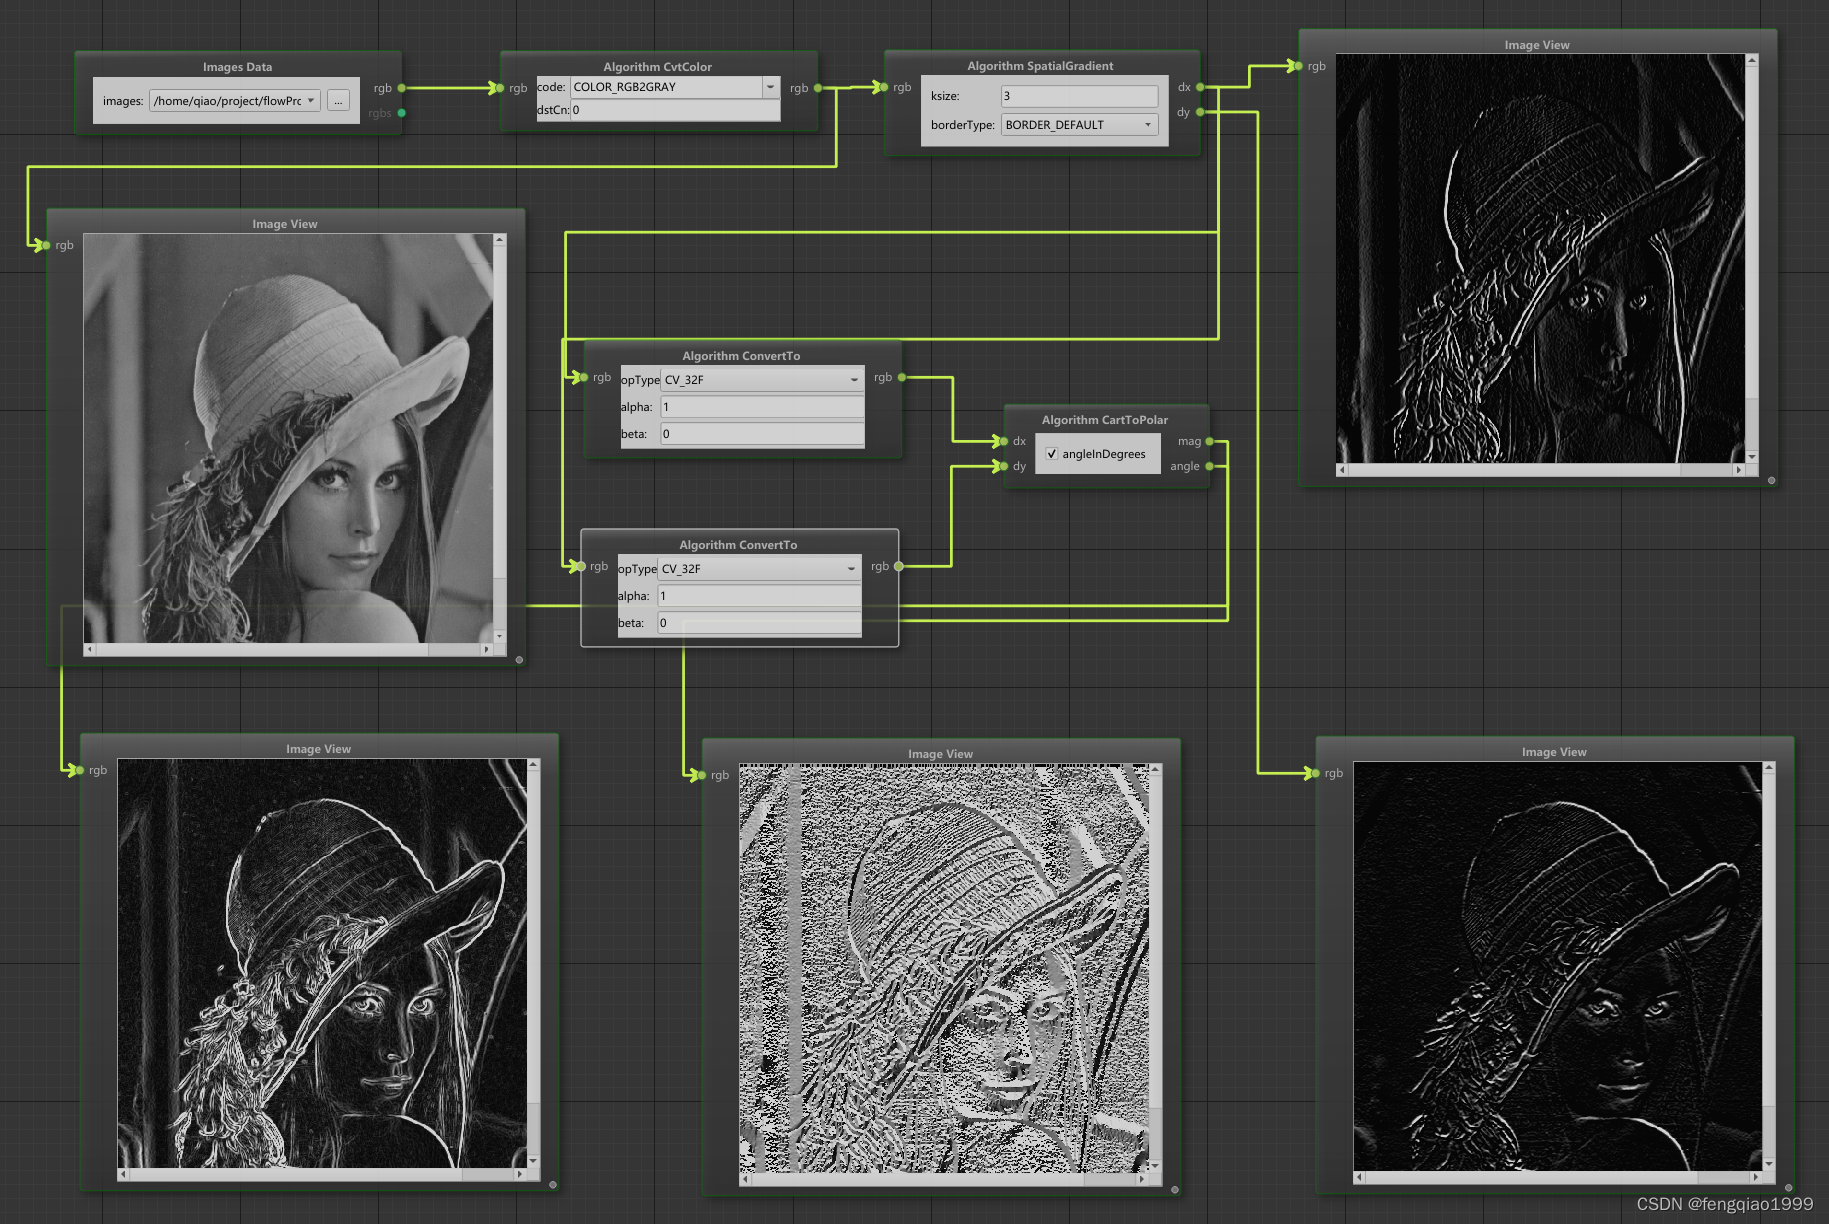Click the beta field in upper ConvertTo node

tap(762, 434)
